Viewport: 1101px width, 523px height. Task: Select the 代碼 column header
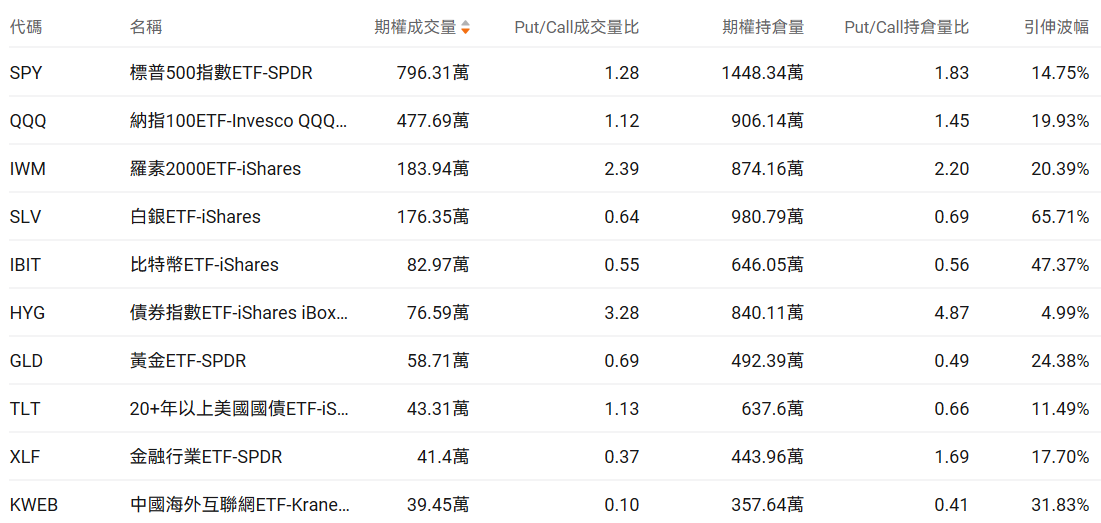click(25, 27)
